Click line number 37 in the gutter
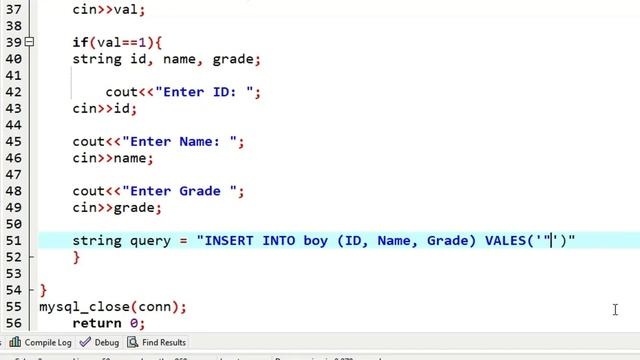Viewport: 640px width, 360px height. [13, 9]
